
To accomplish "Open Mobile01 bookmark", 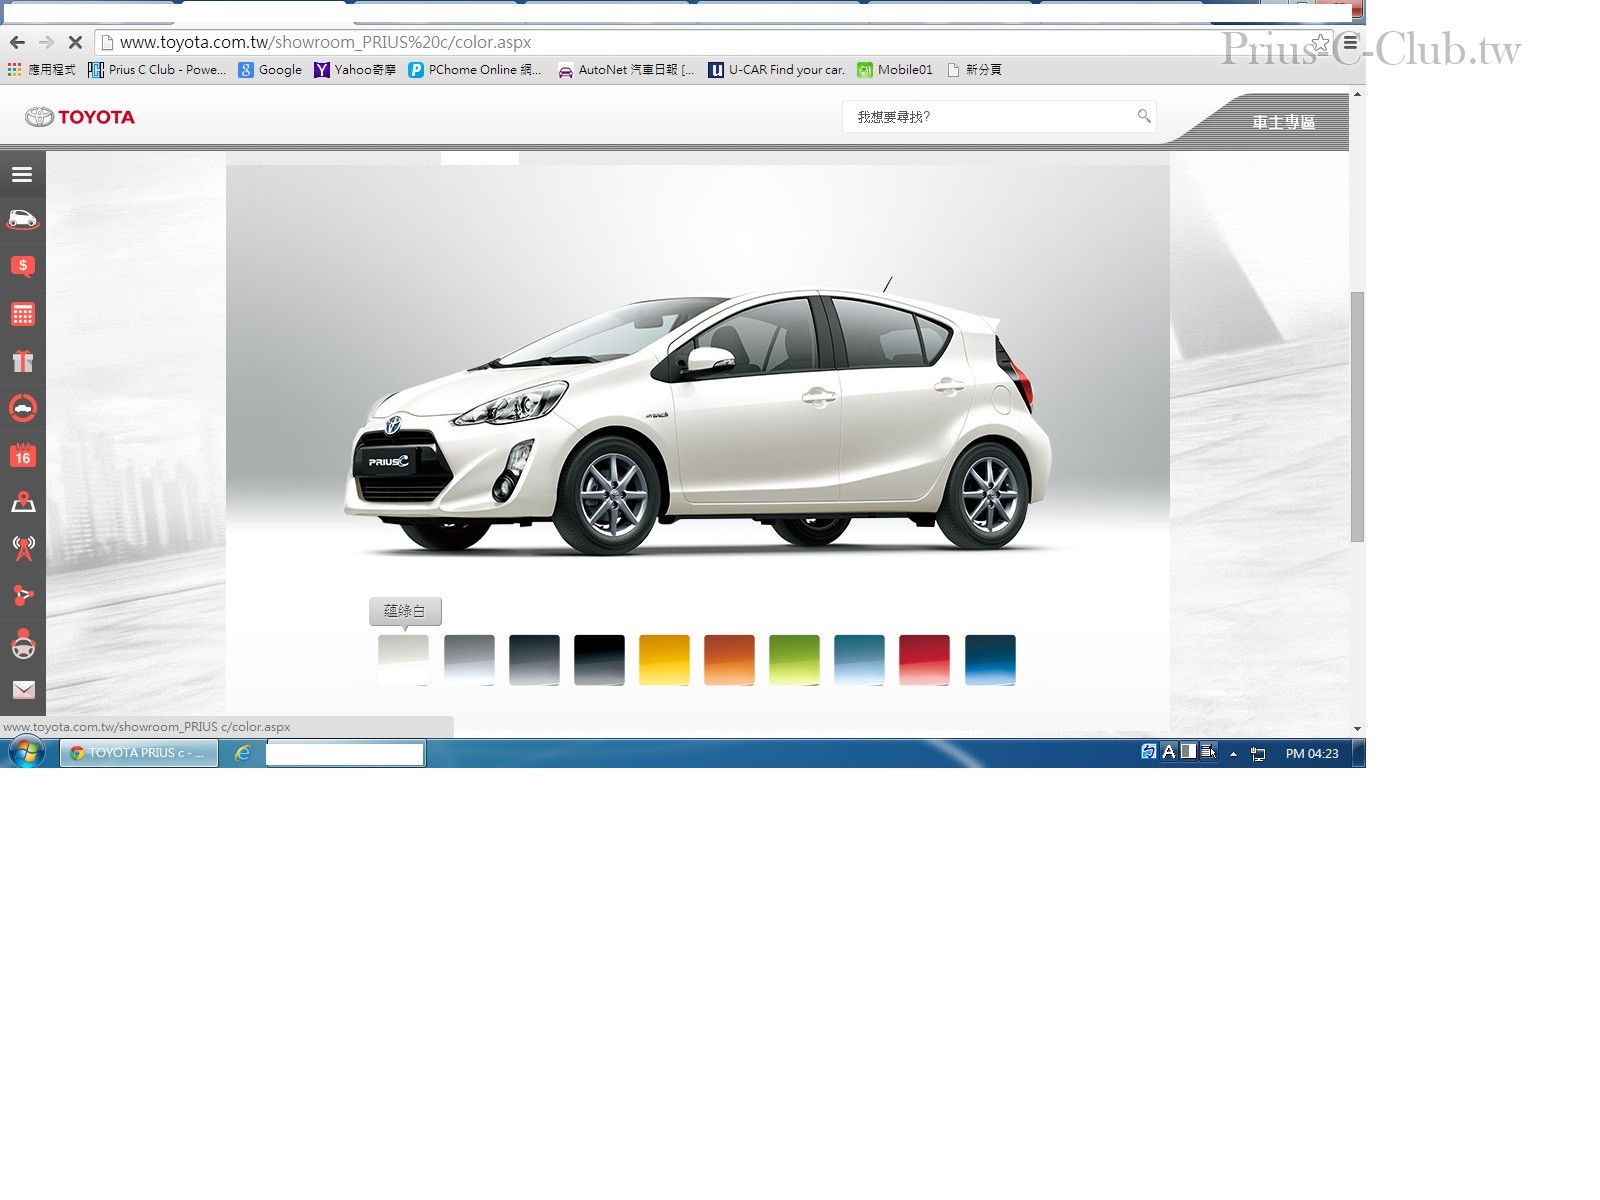I will [895, 70].
